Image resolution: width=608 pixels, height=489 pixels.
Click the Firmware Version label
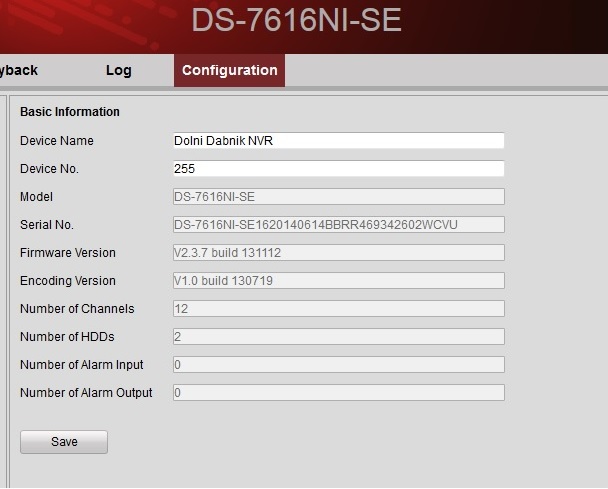tap(68, 252)
